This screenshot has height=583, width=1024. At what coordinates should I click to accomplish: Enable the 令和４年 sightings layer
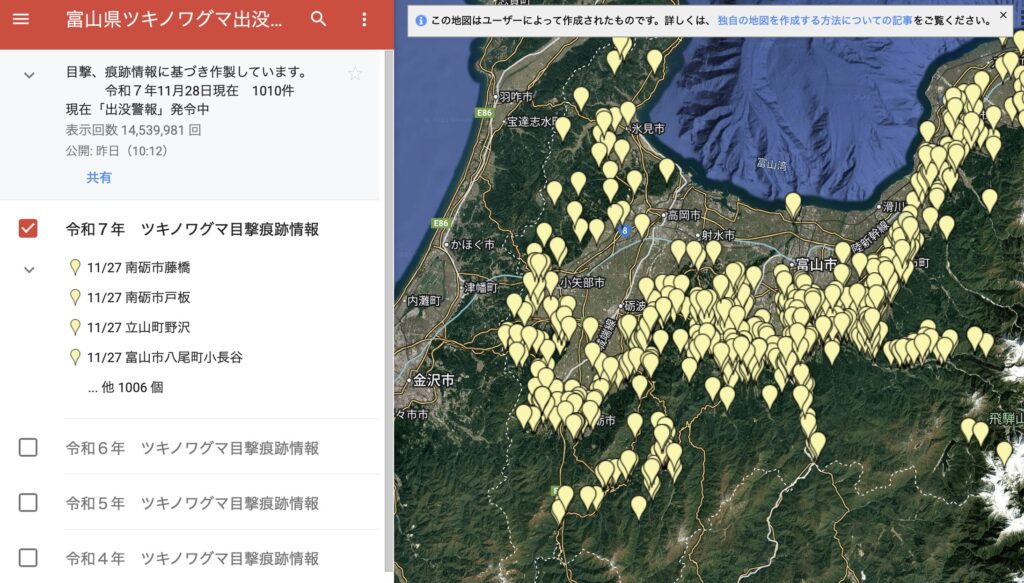coord(28,558)
